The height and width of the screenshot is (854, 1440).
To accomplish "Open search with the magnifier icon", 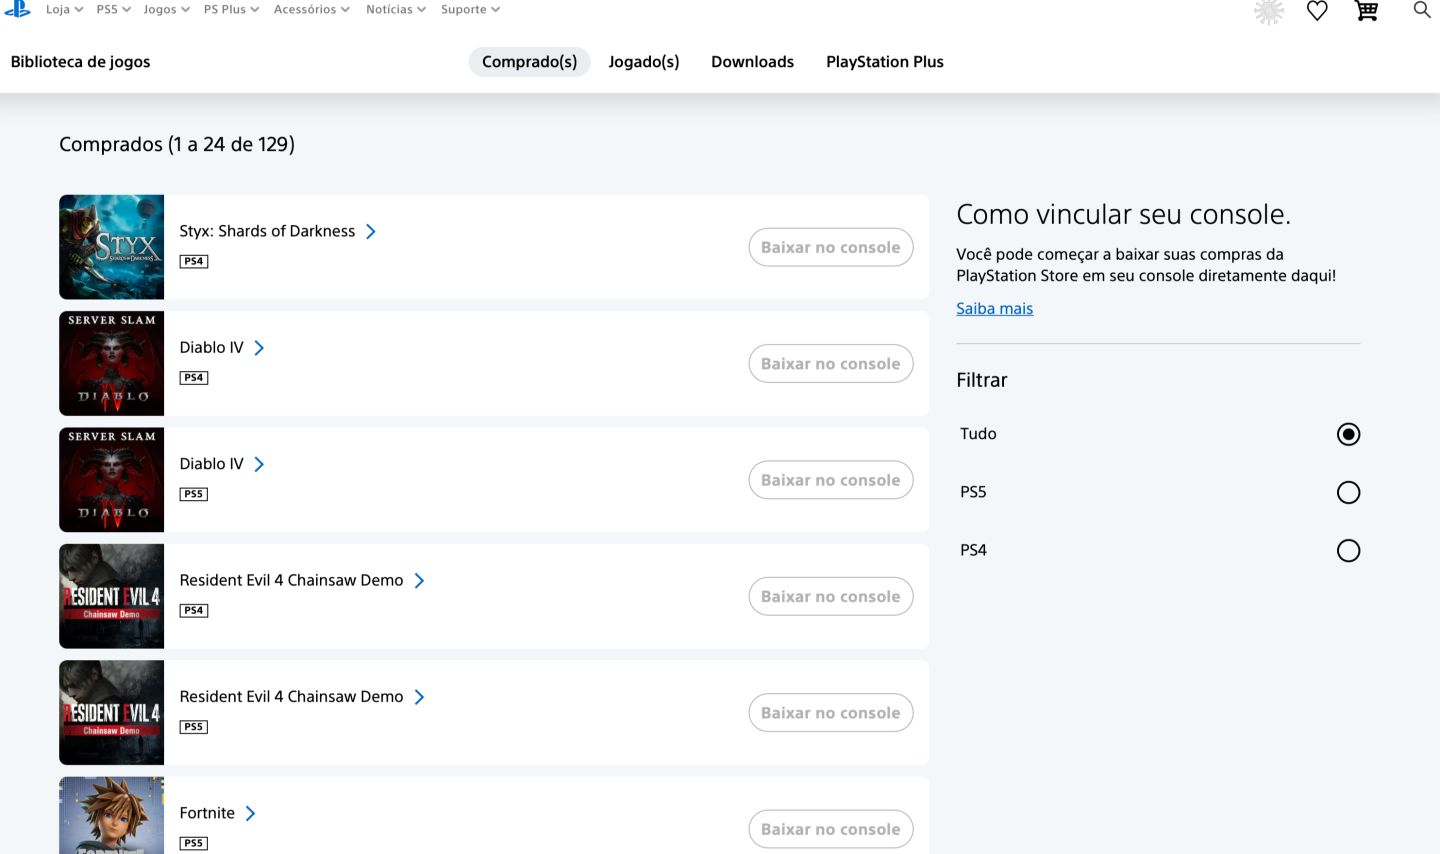I will 1421,10.
